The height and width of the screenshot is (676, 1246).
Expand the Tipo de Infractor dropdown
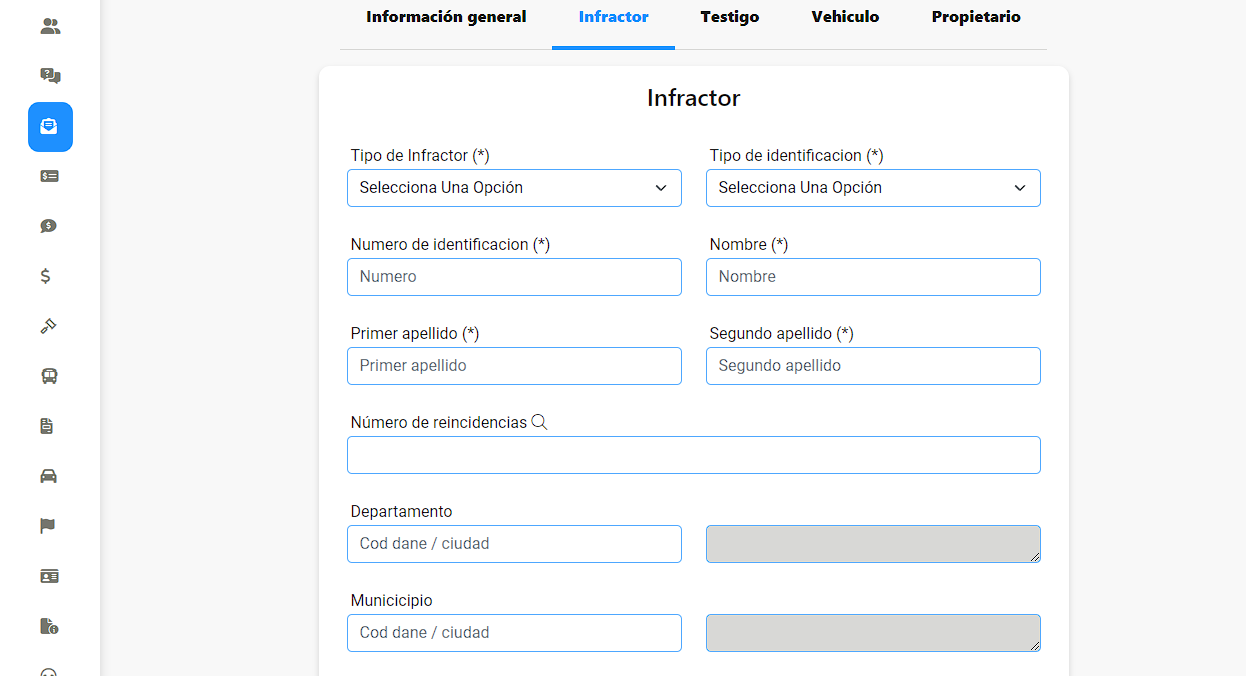point(514,188)
